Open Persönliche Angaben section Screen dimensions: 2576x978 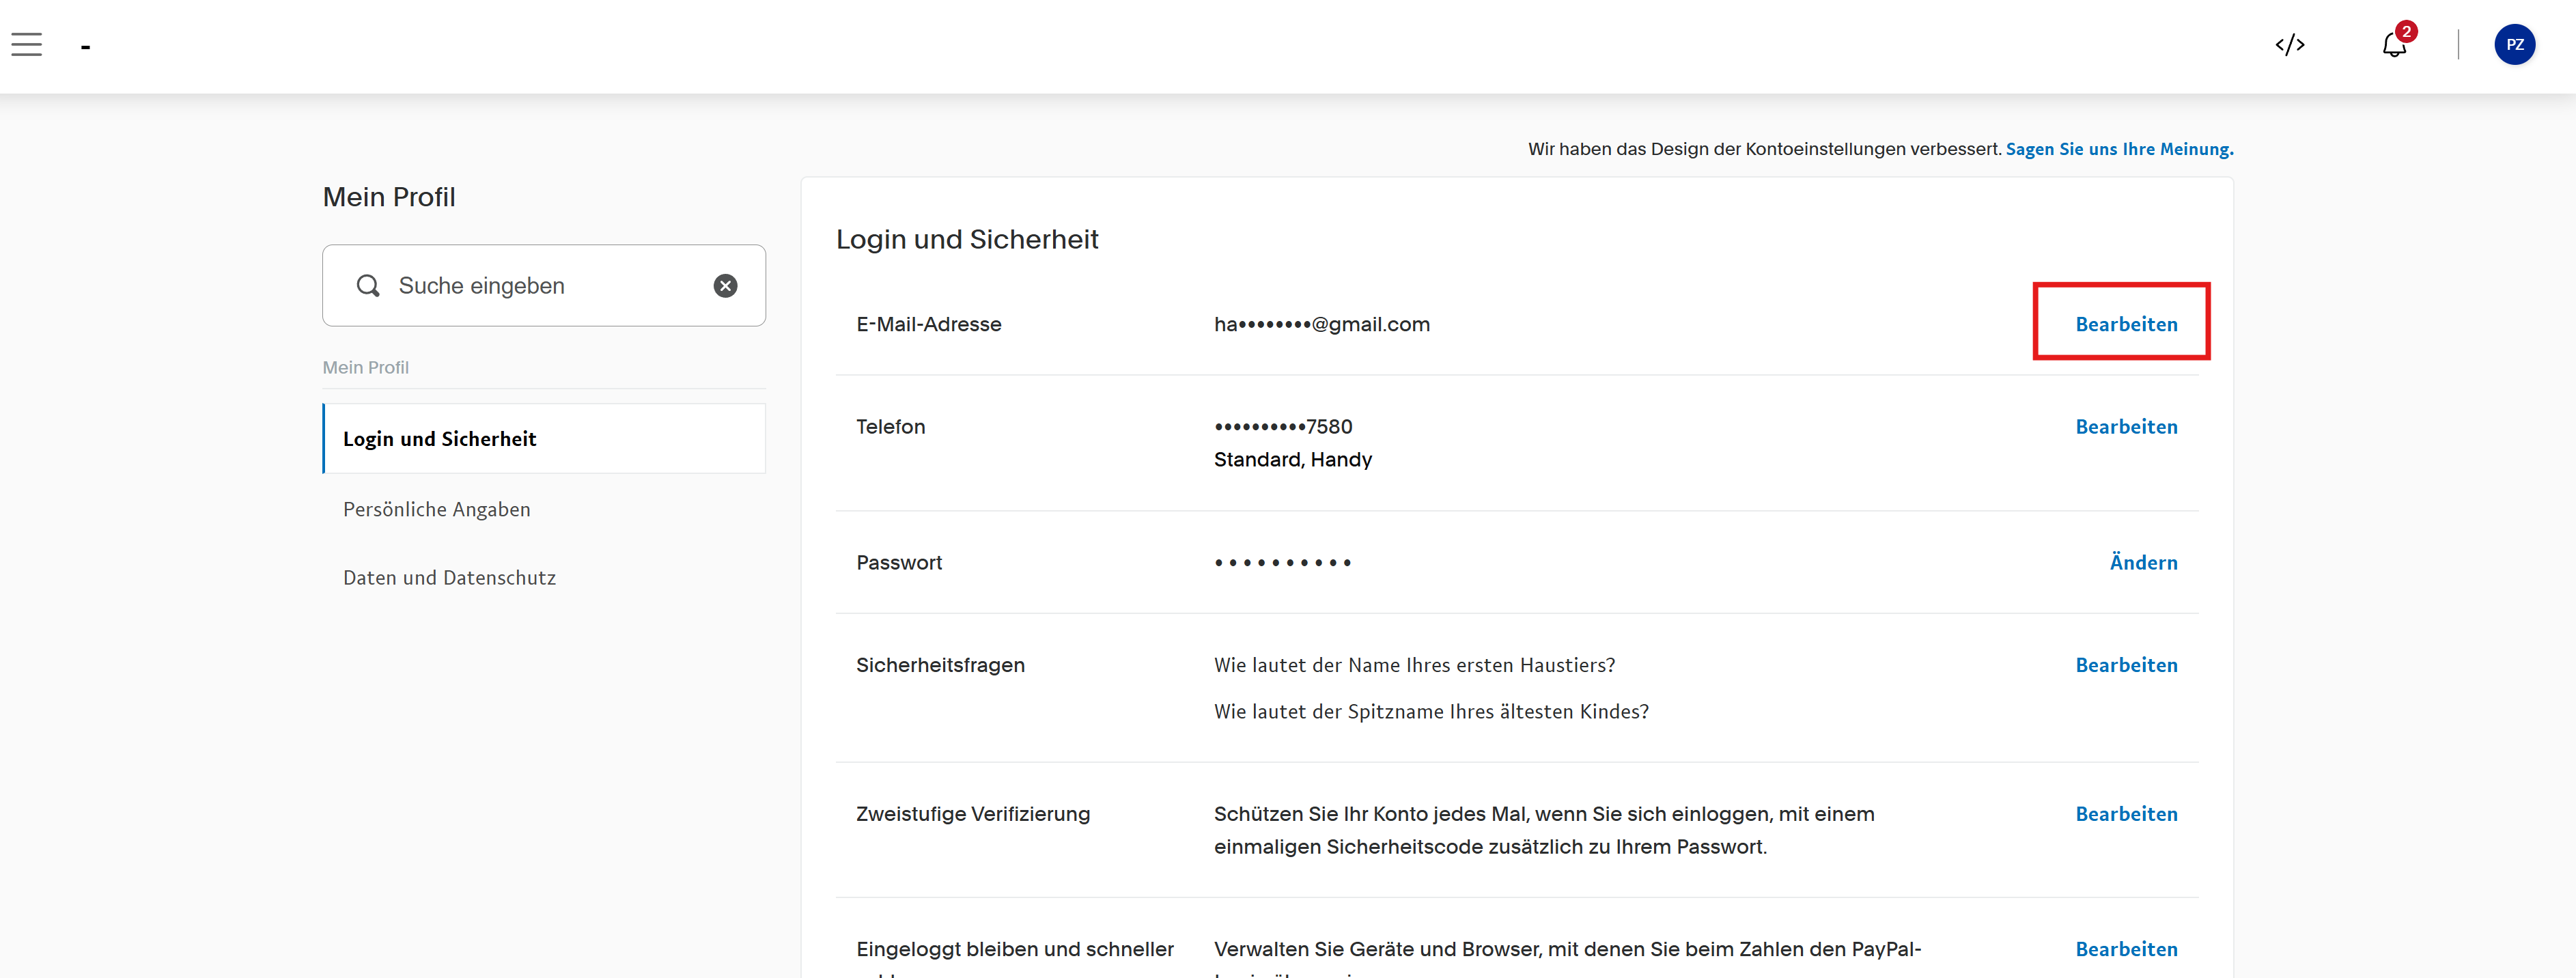pos(437,509)
